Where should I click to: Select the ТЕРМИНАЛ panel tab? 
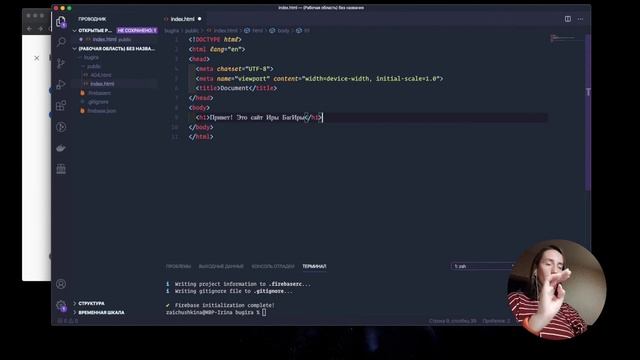tap(314, 266)
